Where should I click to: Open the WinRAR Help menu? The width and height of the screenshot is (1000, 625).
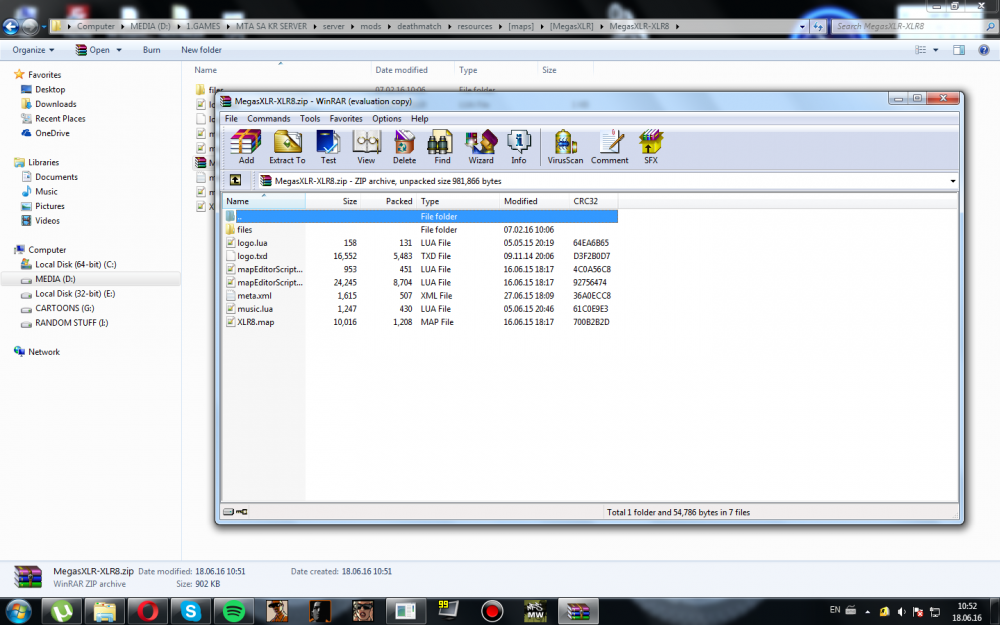pos(420,119)
